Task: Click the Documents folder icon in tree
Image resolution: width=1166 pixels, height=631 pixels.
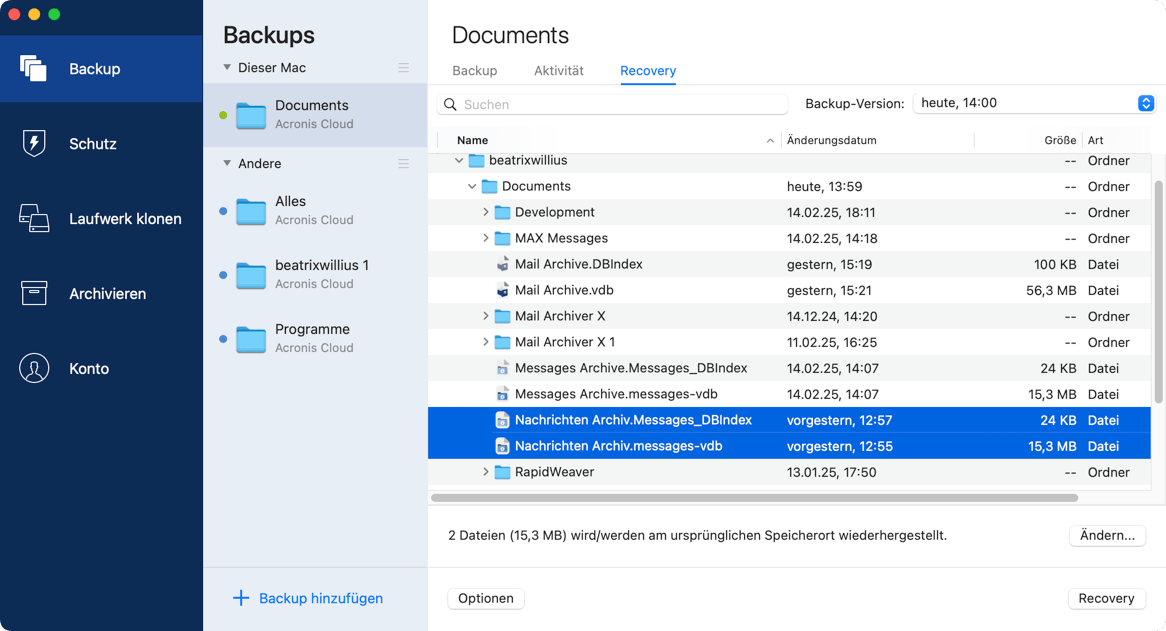Action: (489, 187)
